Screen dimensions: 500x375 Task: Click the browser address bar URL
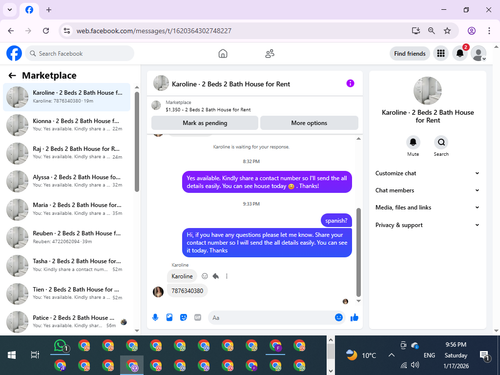pyautogui.click(x=154, y=31)
